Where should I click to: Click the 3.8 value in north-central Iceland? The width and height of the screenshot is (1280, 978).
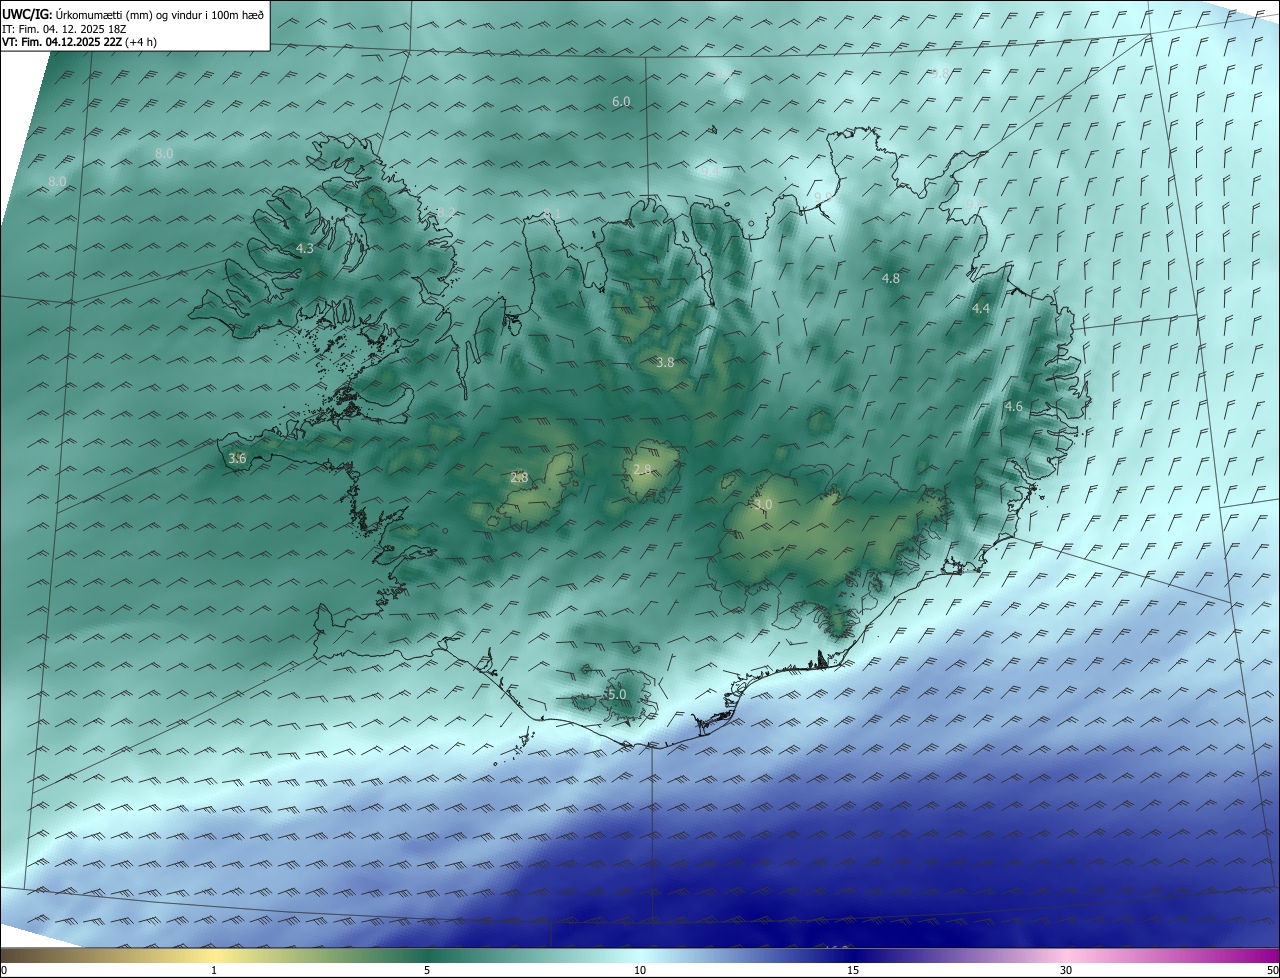(x=665, y=362)
